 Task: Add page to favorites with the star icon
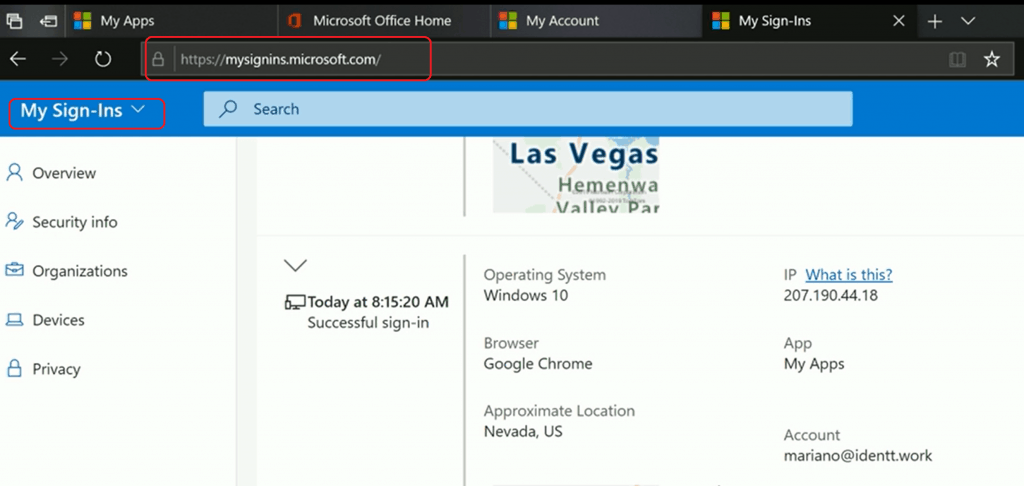(x=991, y=59)
